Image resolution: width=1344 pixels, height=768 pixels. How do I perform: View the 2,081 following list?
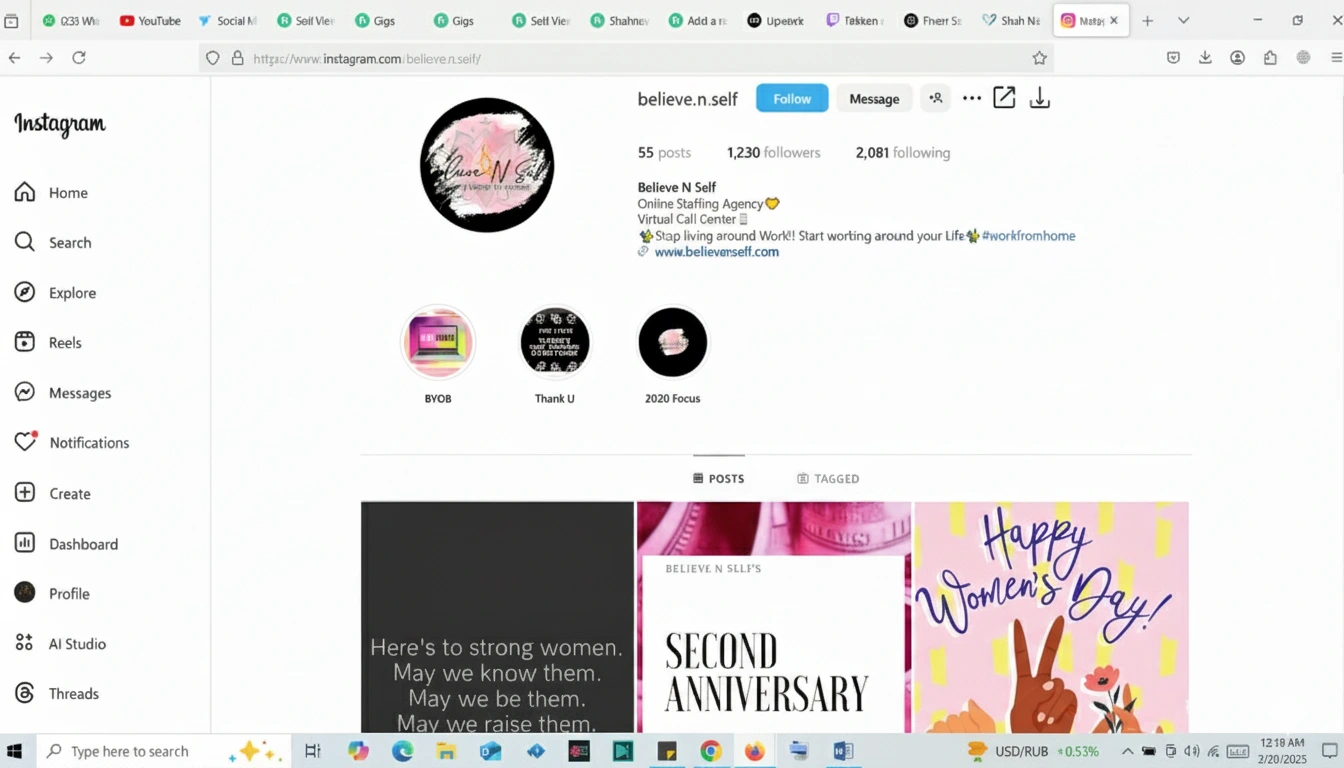pyautogui.click(x=903, y=153)
